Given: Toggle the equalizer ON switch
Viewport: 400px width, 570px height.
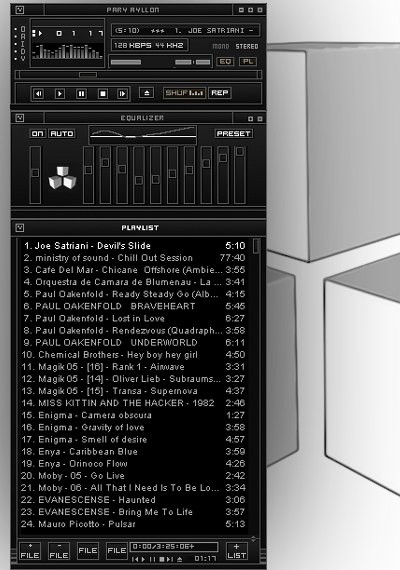Looking at the screenshot, I should [x=37, y=133].
